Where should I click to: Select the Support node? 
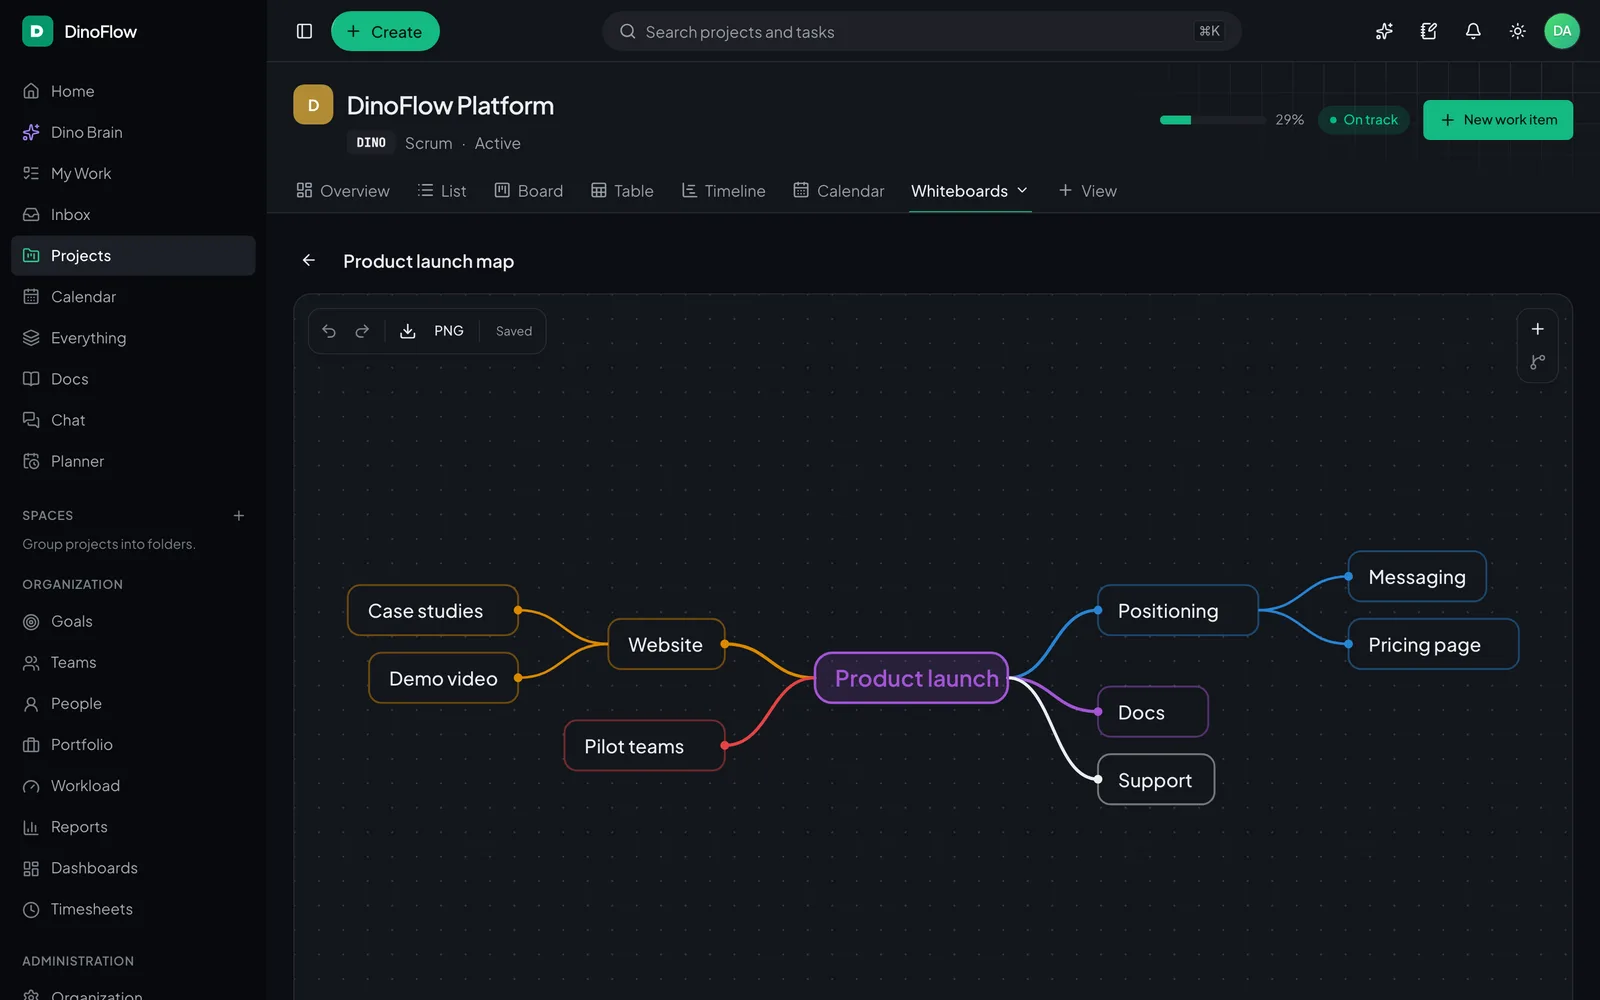(x=1156, y=780)
